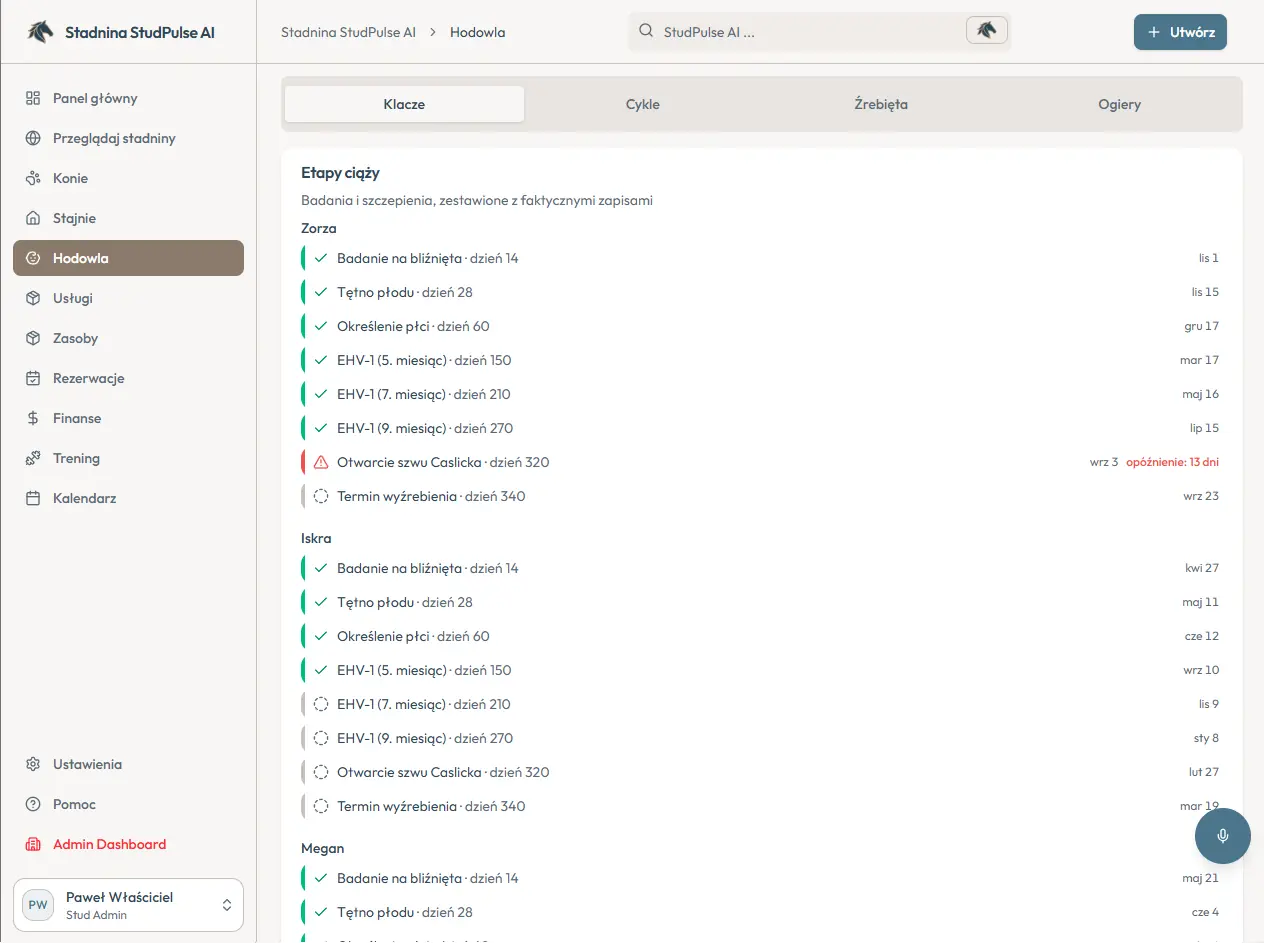Click the globe icon for Przeglądaj stadniny
Screen dimensions: 1264x943
coord(33,138)
